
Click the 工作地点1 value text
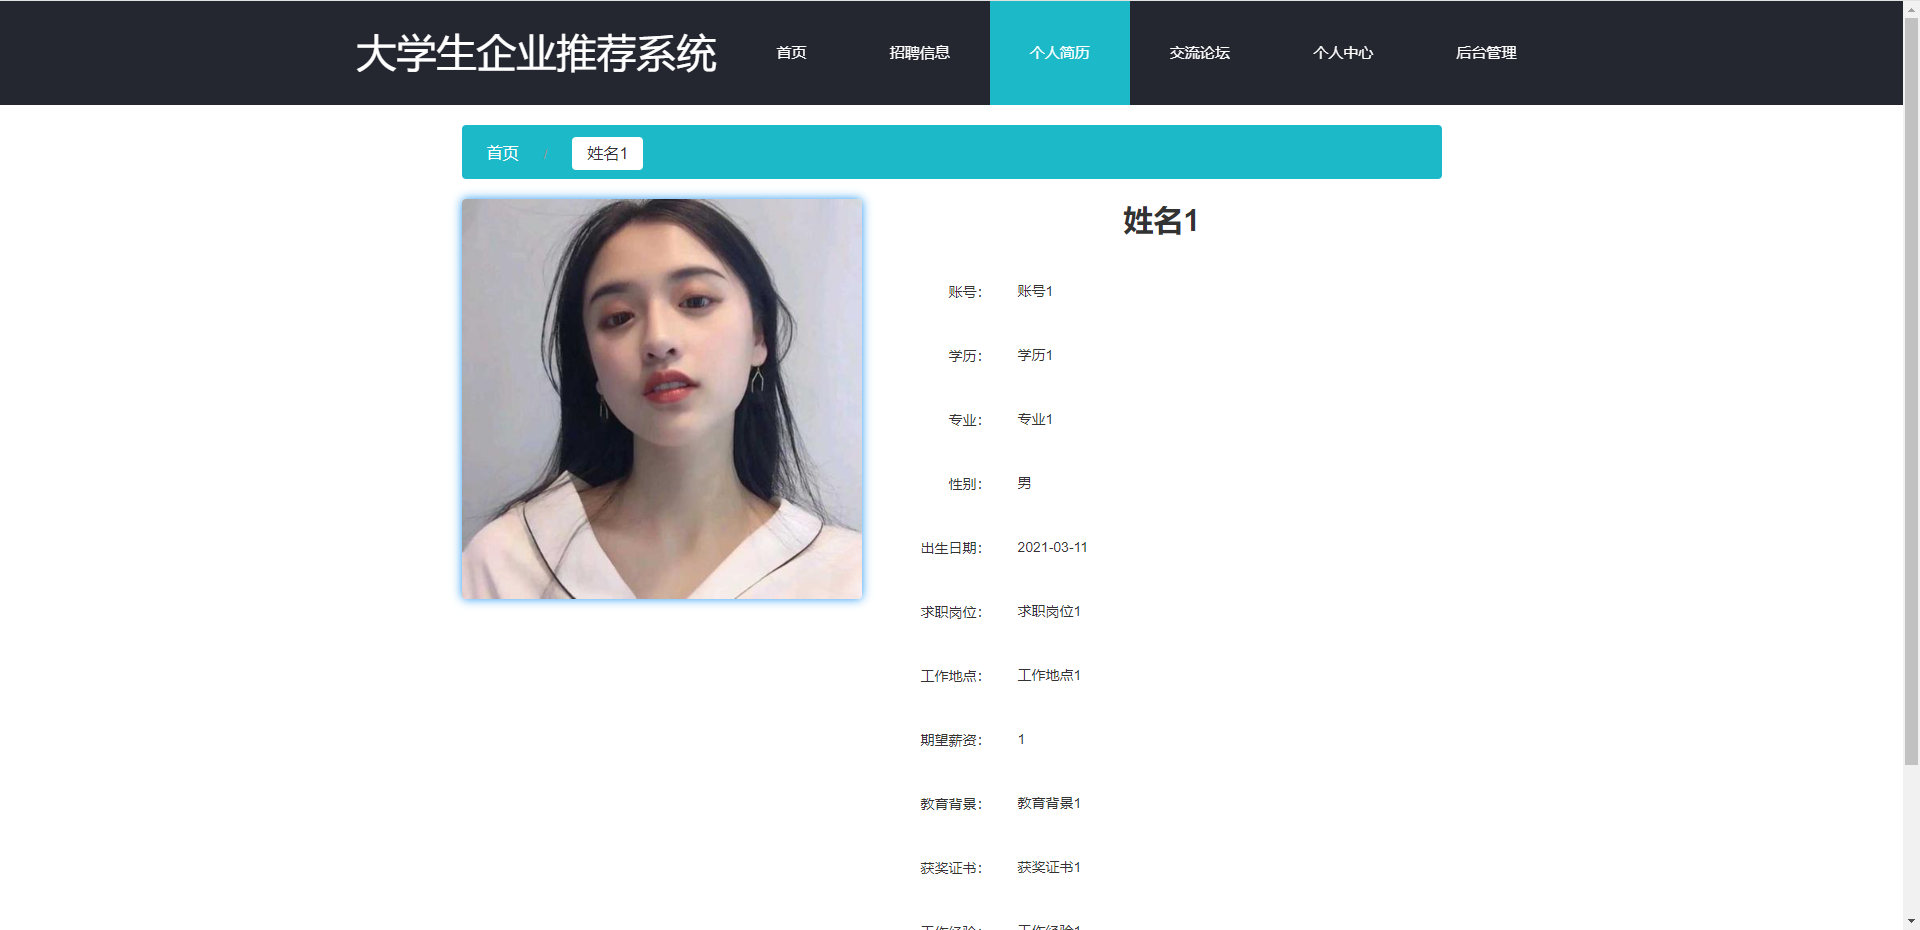click(x=1048, y=675)
